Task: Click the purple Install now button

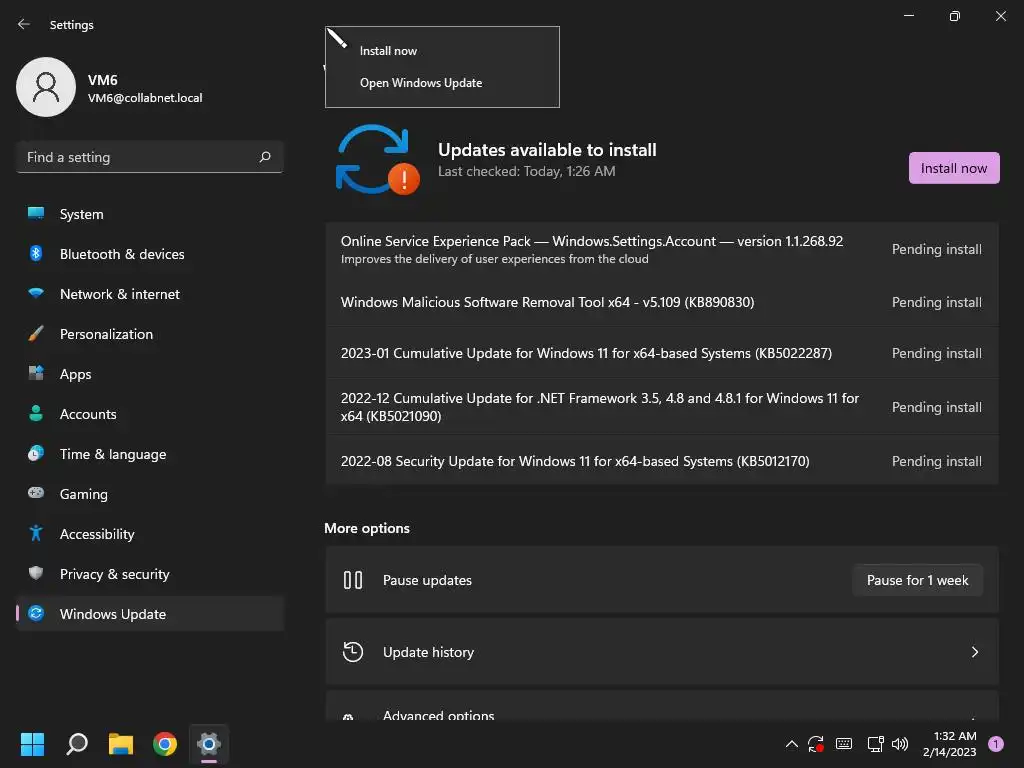Action: [x=953, y=168]
